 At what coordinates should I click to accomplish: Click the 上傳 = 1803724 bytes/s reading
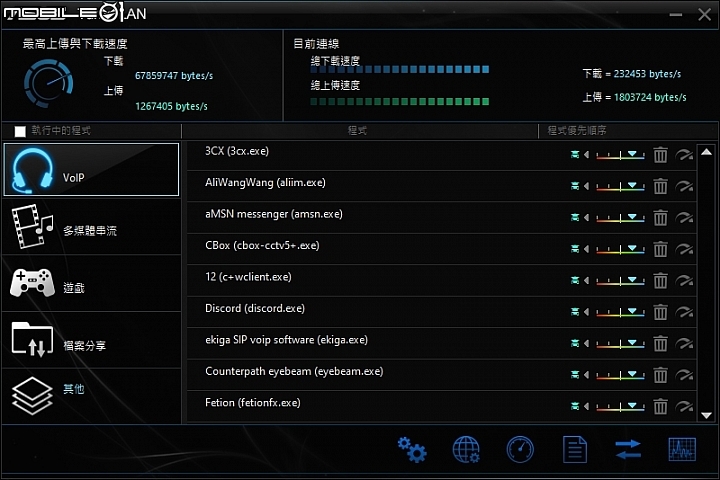click(x=635, y=97)
